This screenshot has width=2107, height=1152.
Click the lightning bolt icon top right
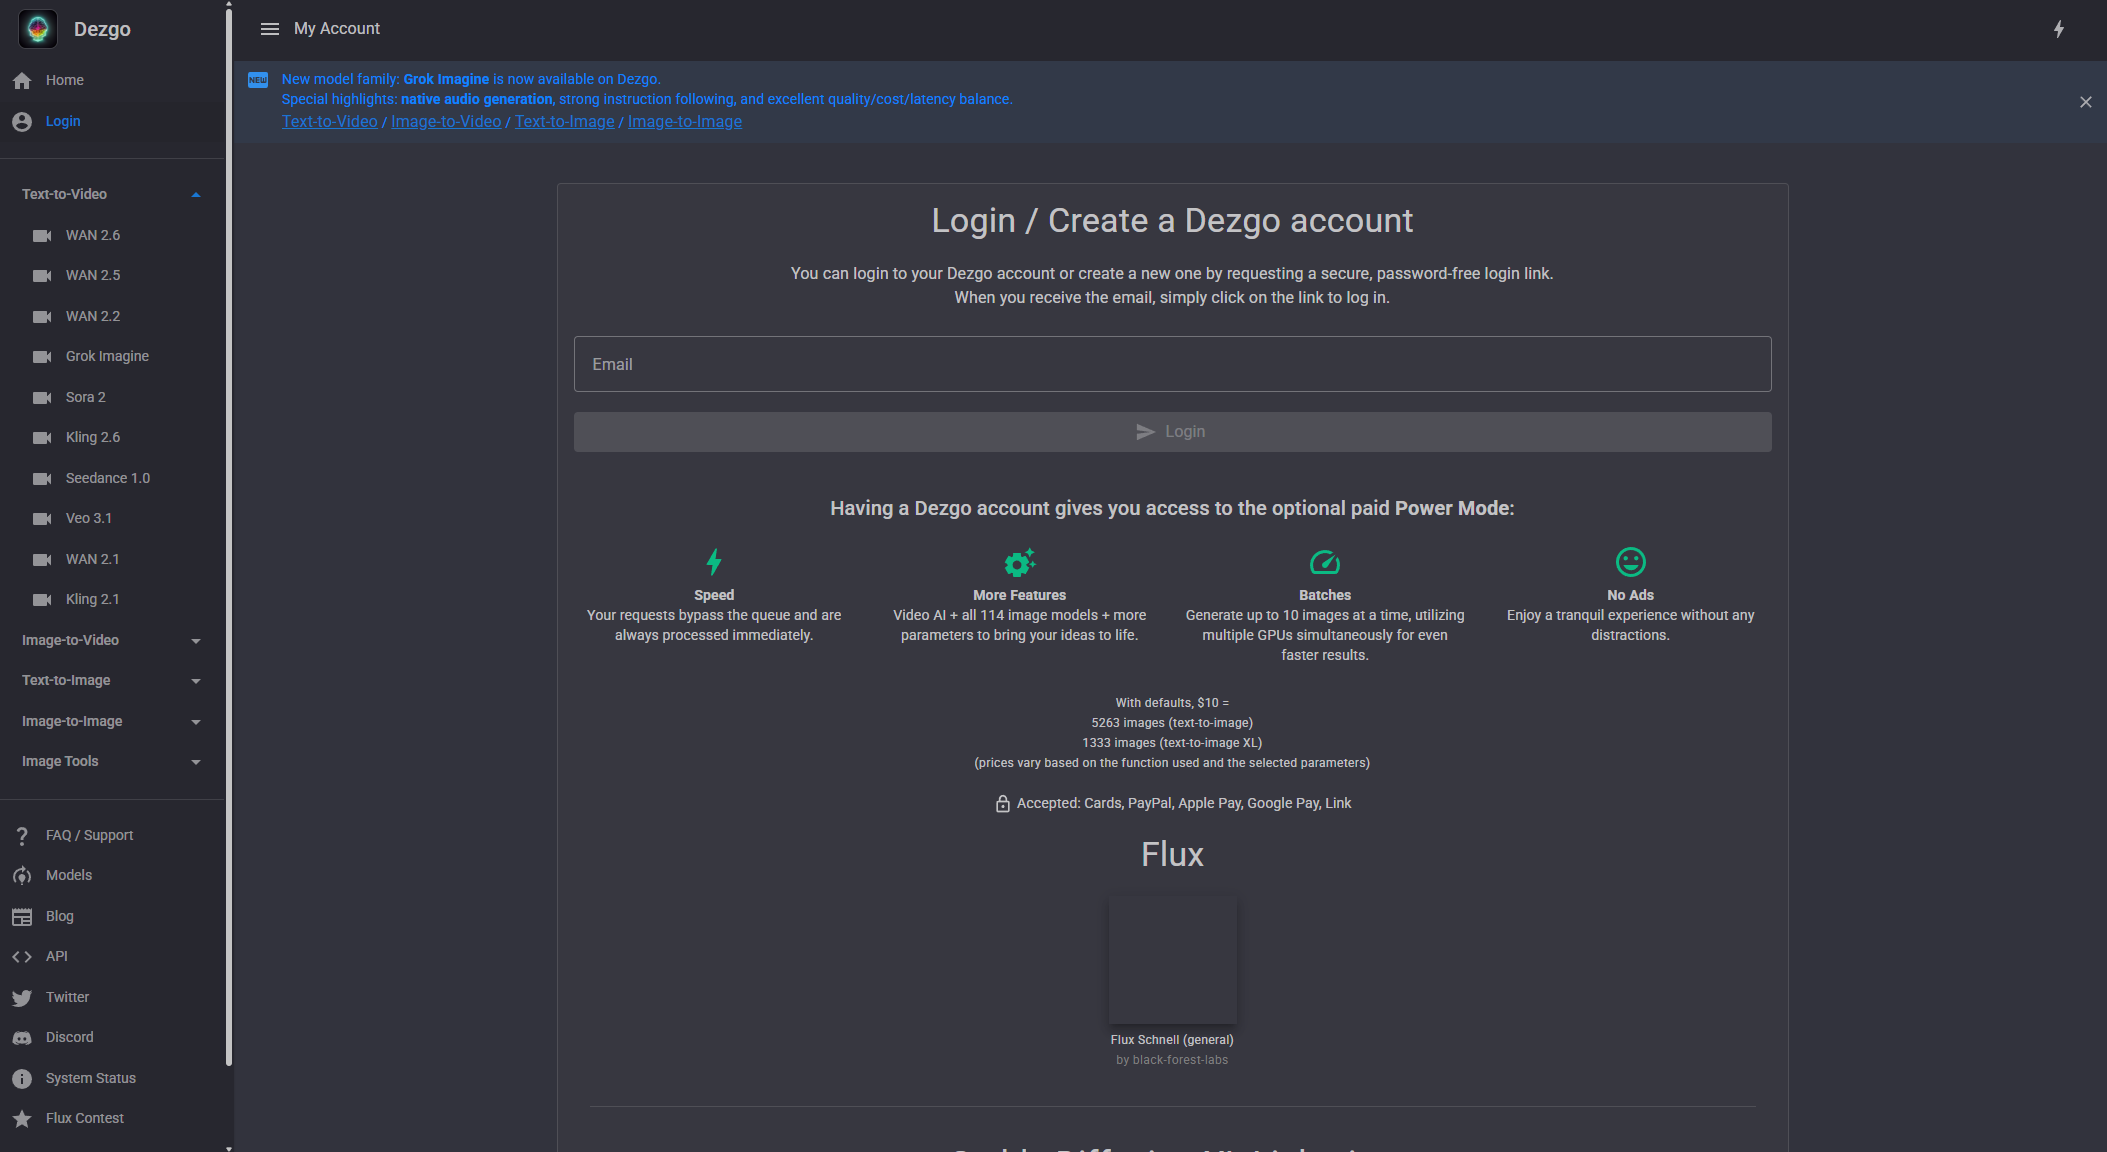[x=2059, y=29]
